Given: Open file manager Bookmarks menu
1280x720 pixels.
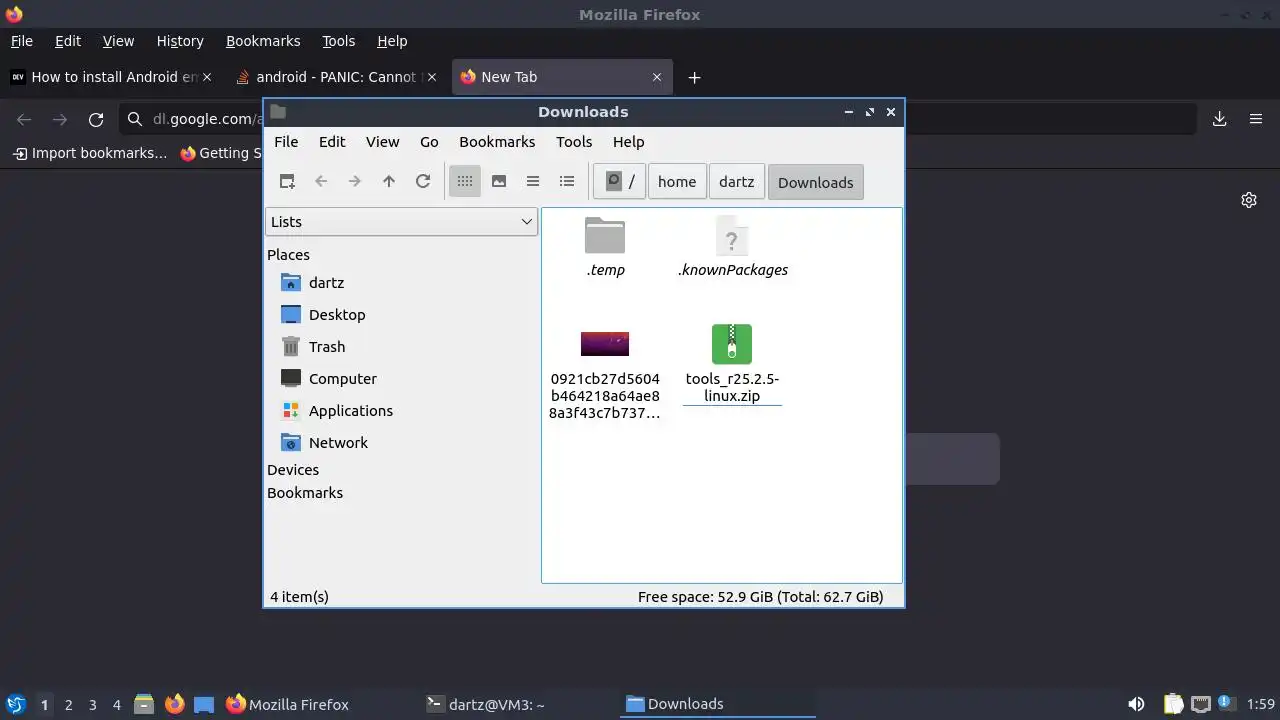Looking at the screenshot, I should click(x=497, y=142).
